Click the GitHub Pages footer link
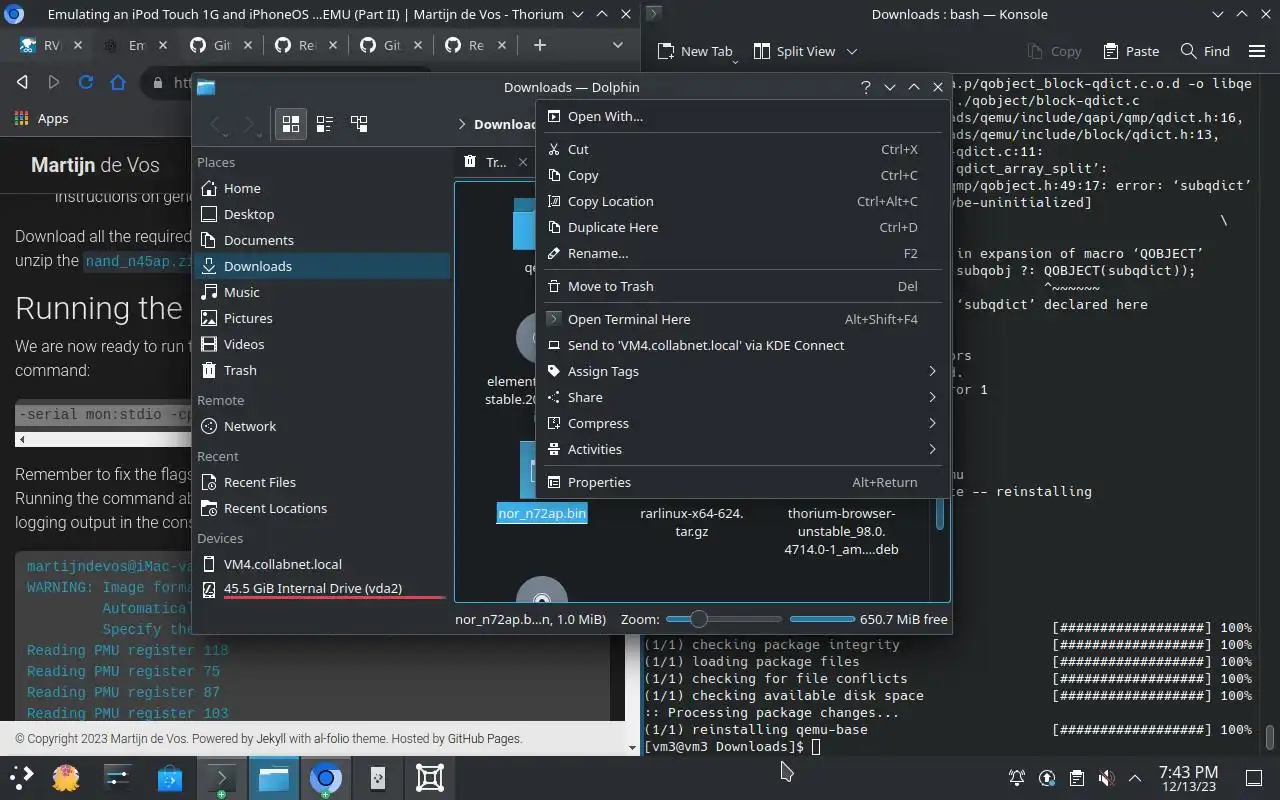1280x800 pixels. click(484, 739)
